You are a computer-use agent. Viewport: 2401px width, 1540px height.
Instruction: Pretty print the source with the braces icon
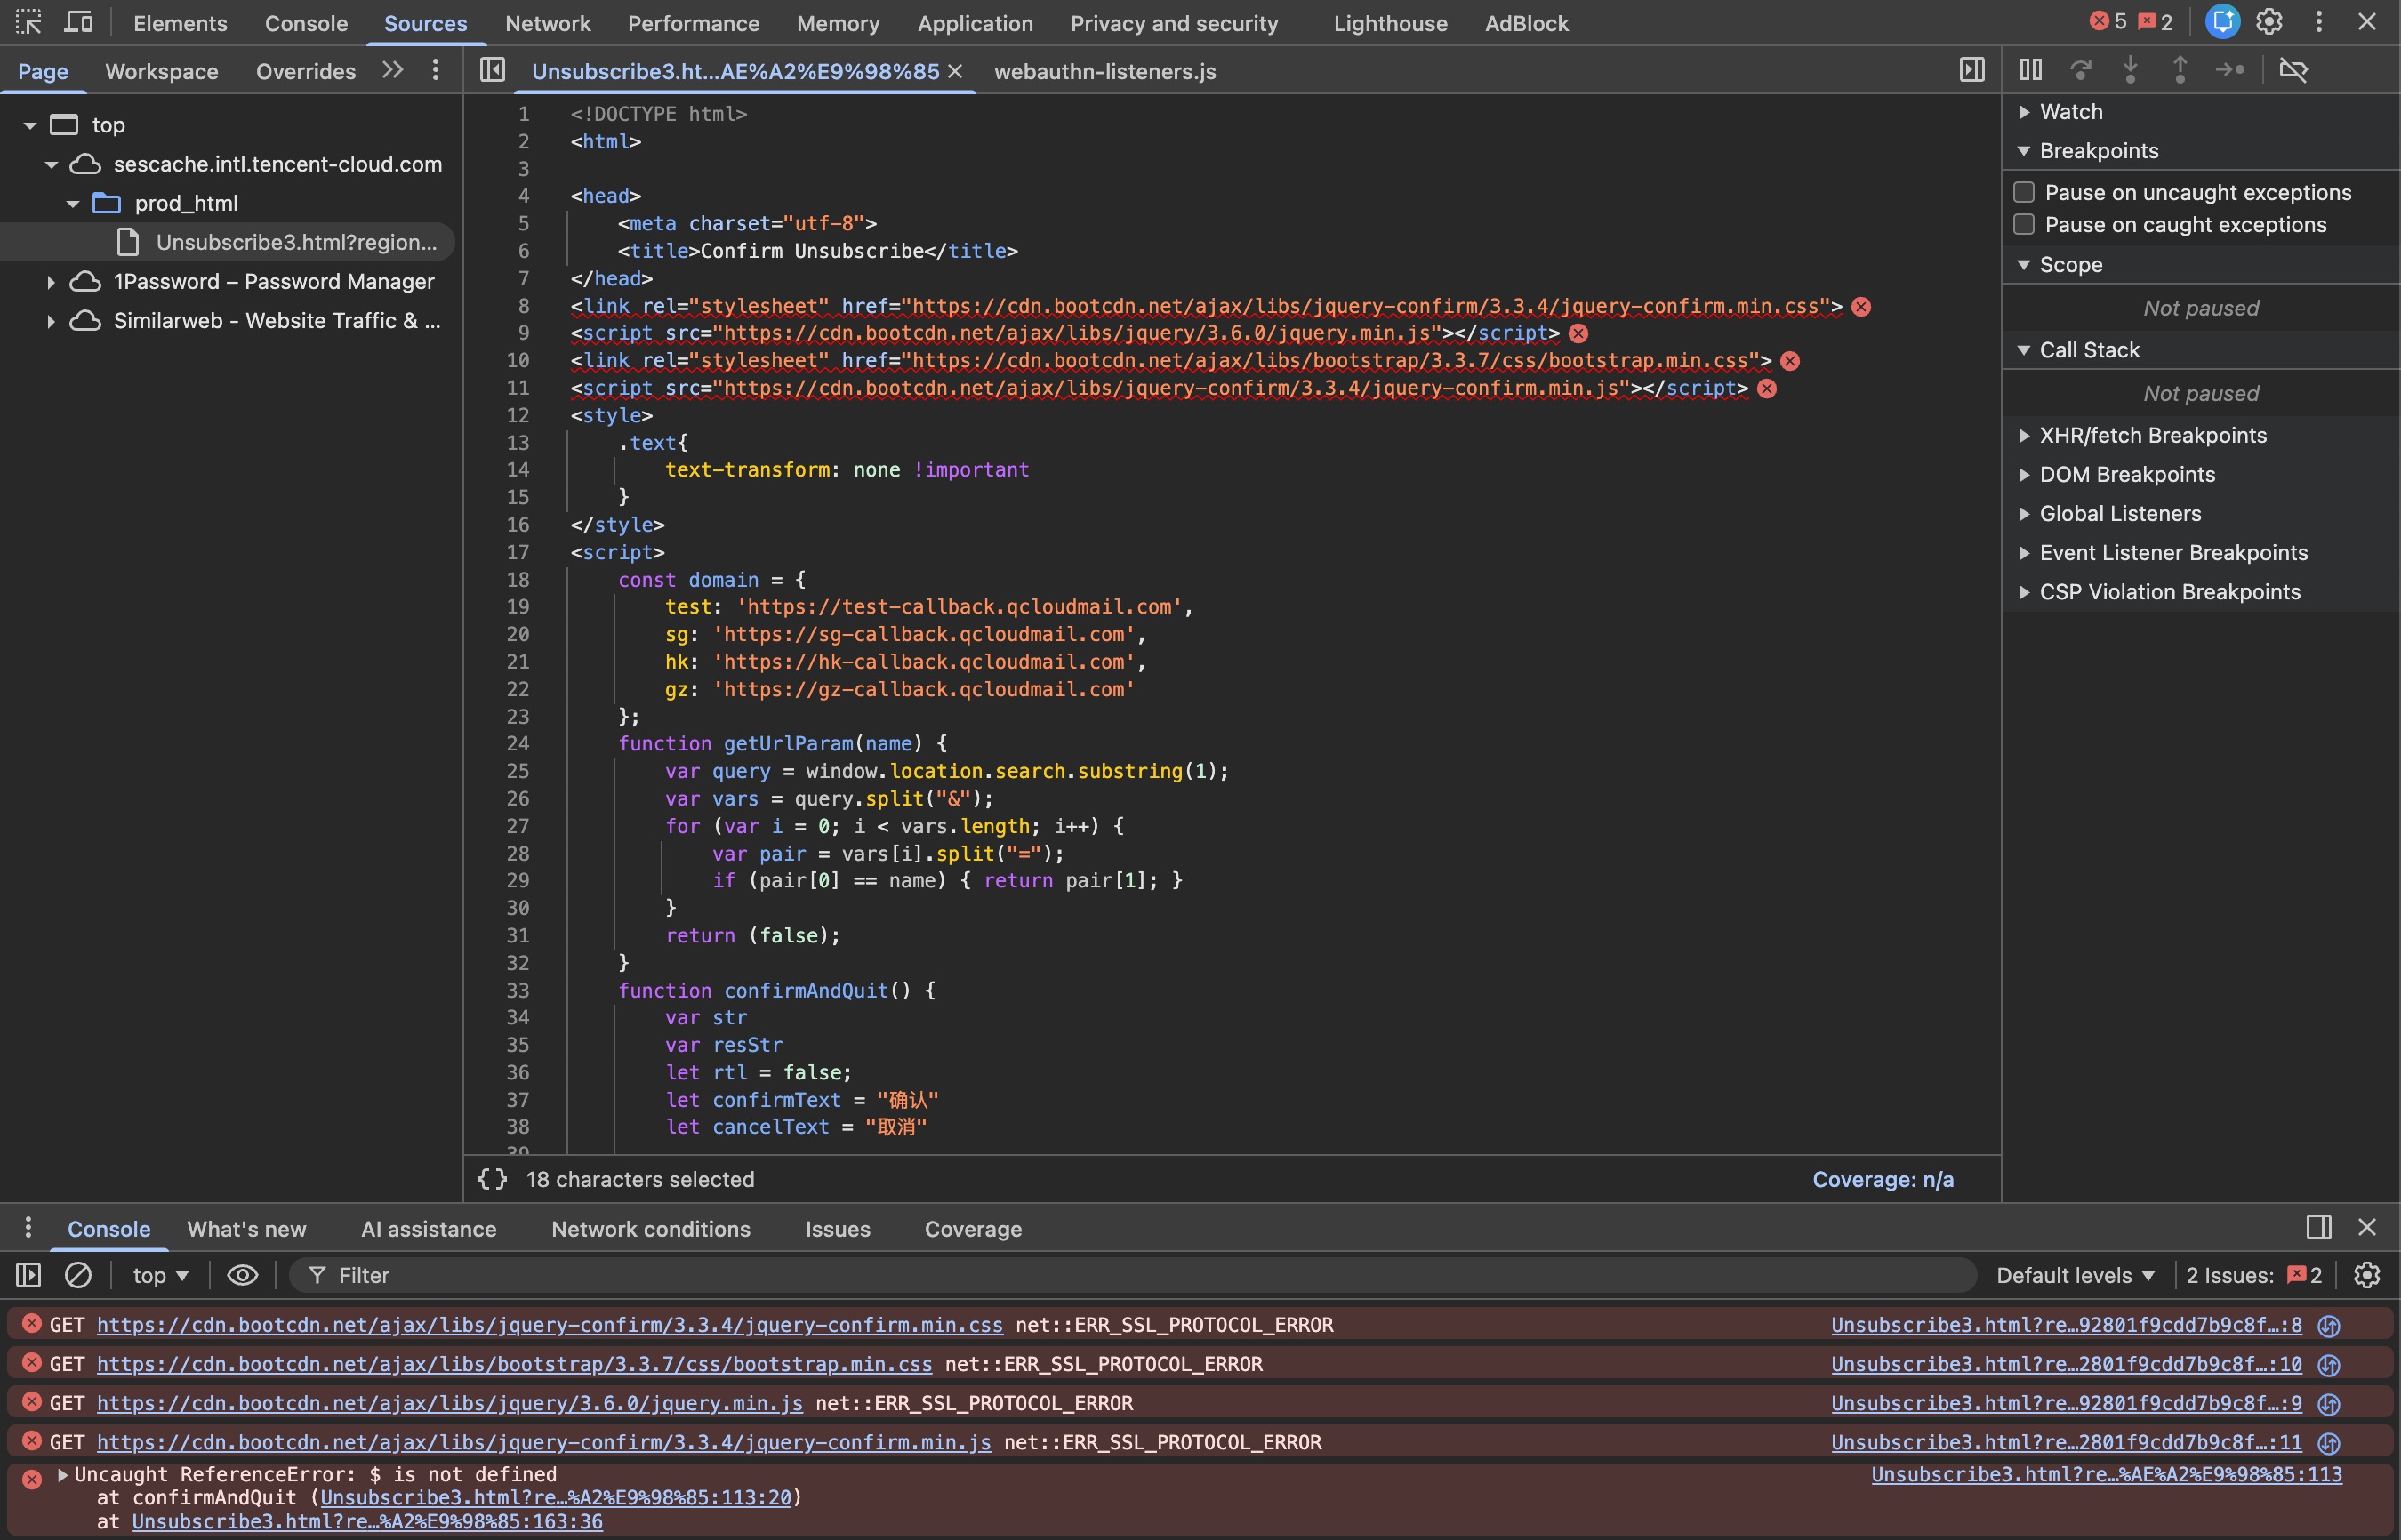[491, 1179]
